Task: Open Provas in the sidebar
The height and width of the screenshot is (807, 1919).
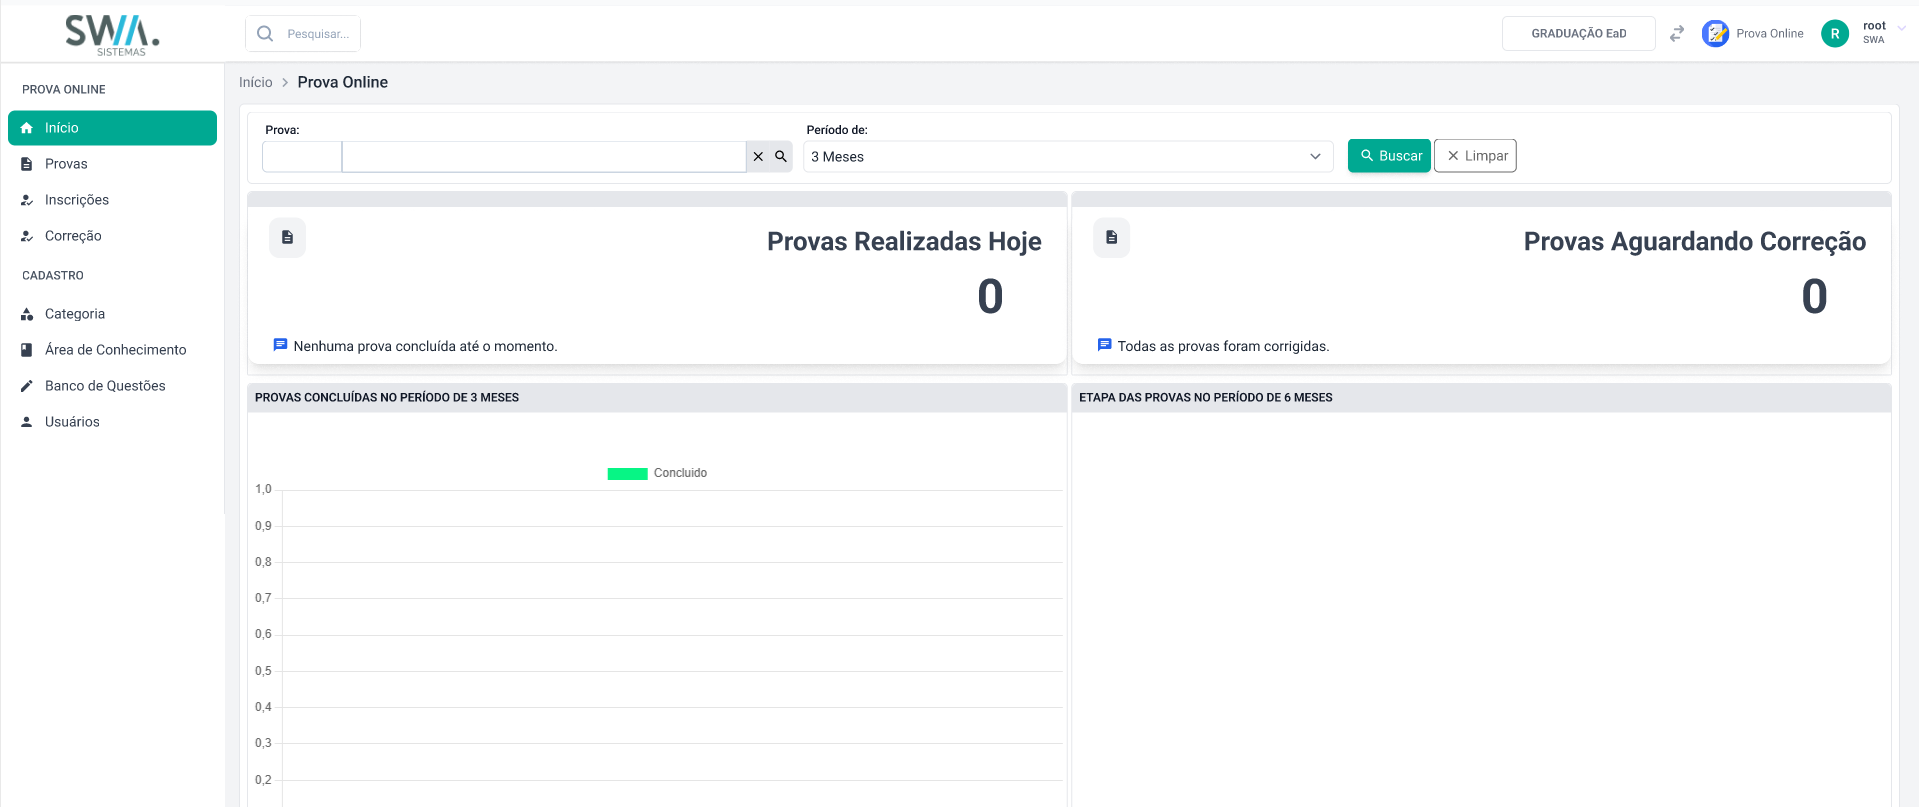Action: click(x=66, y=164)
